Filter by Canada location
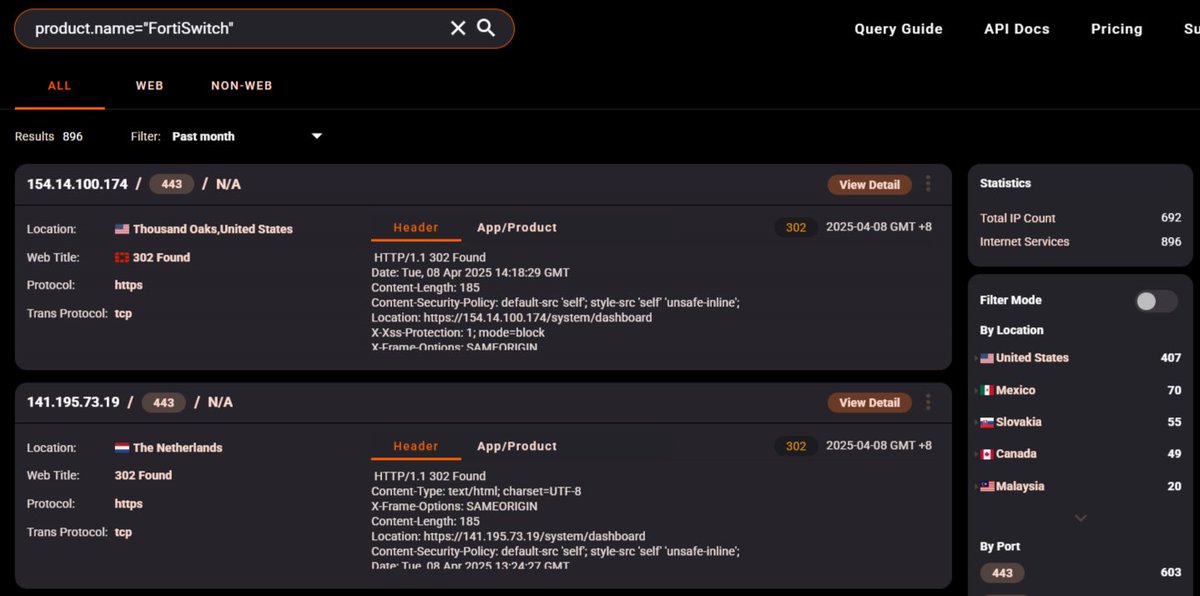The image size is (1200, 596). click(x=1016, y=454)
